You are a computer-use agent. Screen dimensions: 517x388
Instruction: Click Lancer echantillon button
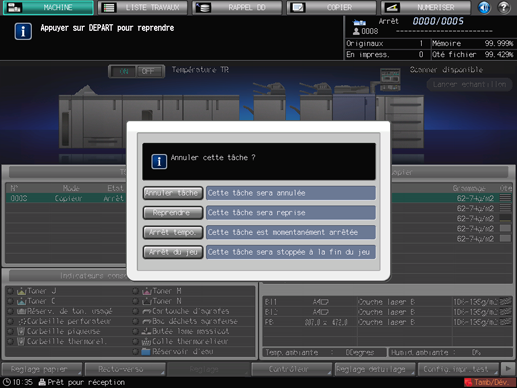(469, 84)
